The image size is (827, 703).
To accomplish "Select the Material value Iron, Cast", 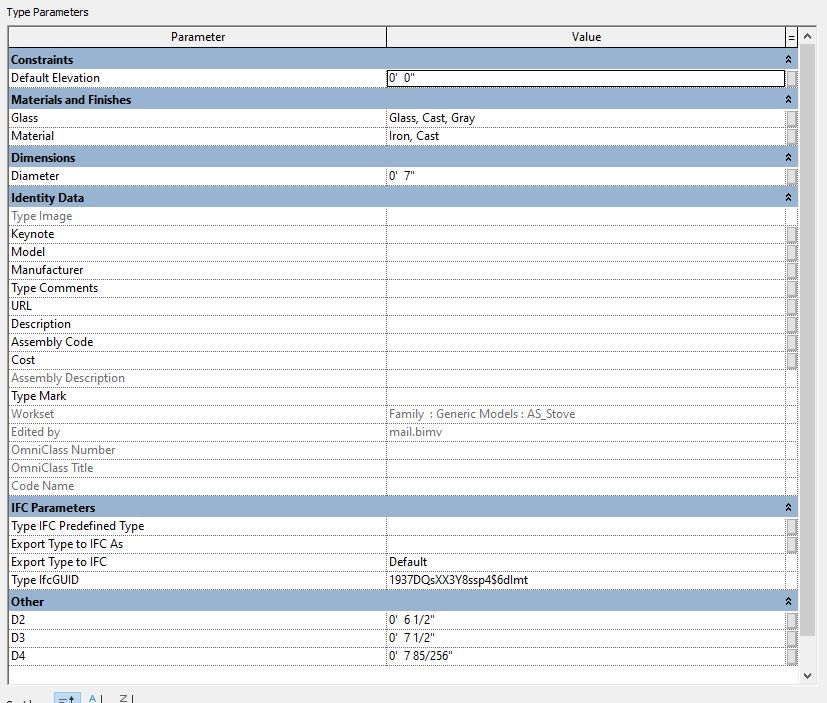I will pyautogui.click(x=585, y=136).
